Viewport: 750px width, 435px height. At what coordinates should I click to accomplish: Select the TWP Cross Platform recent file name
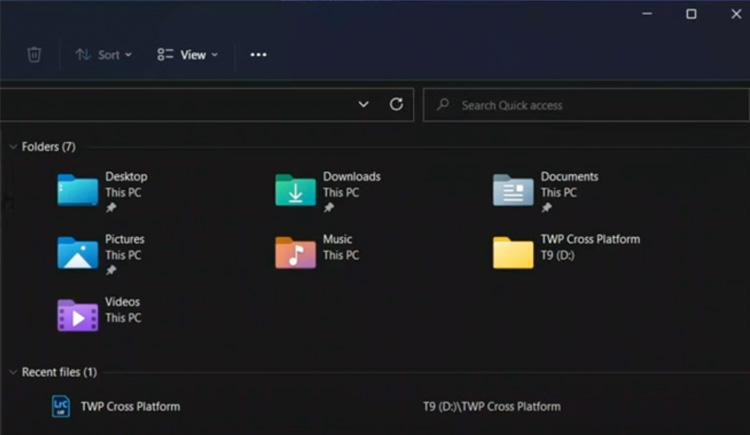tap(130, 407)
